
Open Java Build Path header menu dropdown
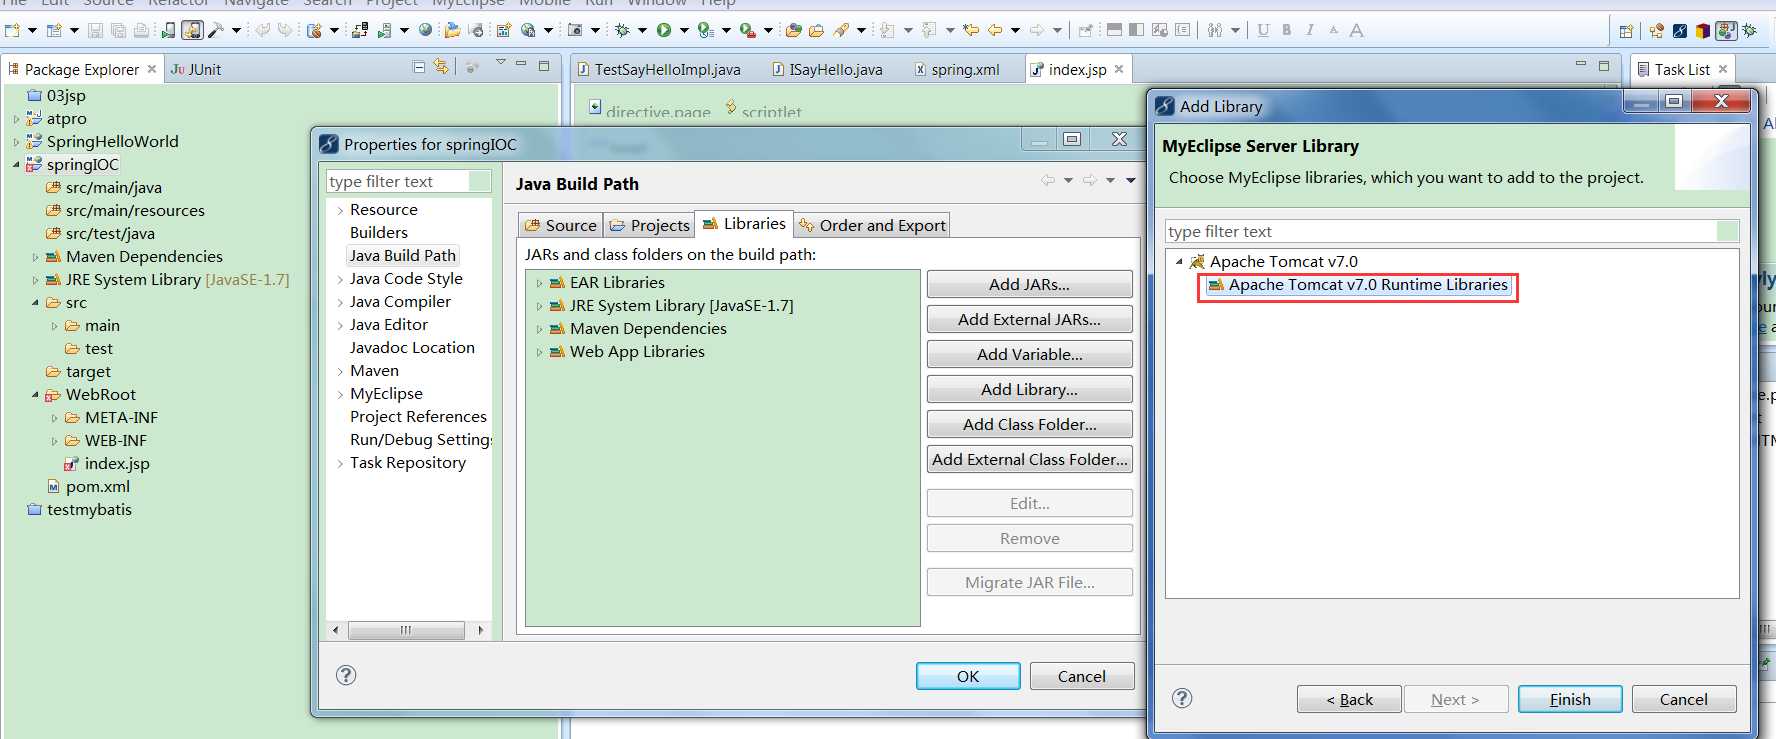[1131, 181]
